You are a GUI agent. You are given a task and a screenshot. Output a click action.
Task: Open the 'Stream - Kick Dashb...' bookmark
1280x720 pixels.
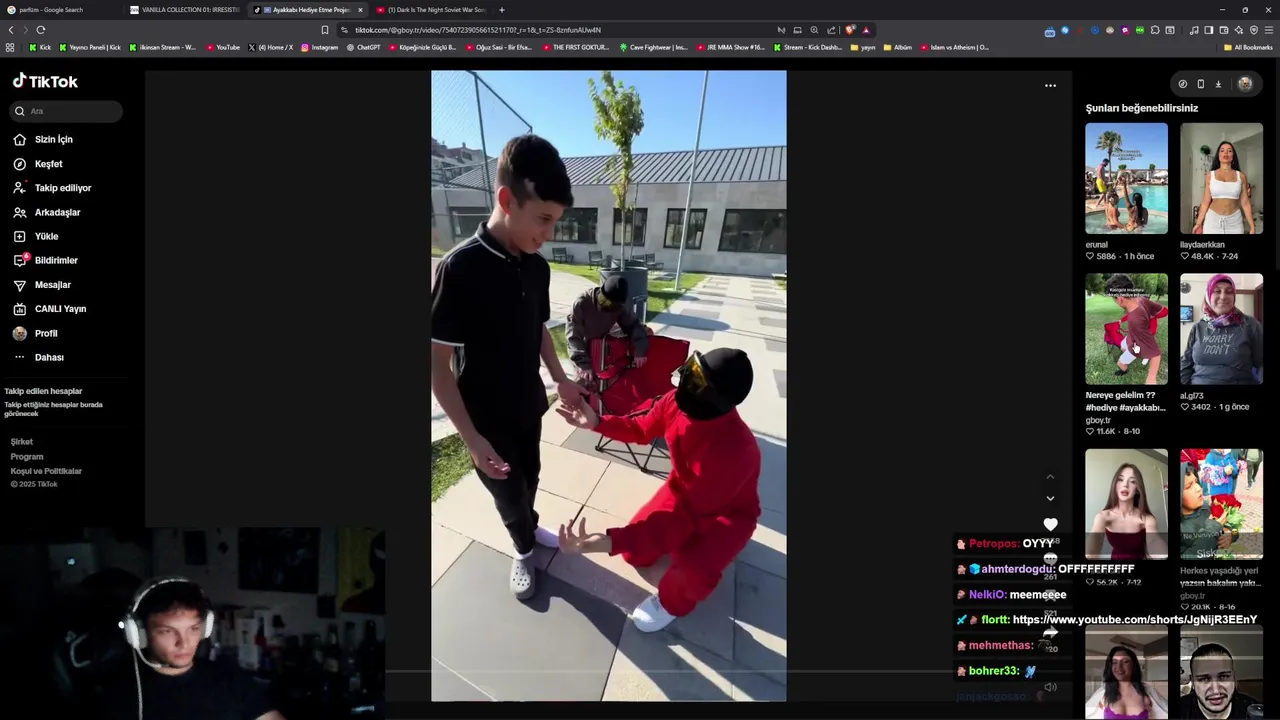[x=809, y=47]
